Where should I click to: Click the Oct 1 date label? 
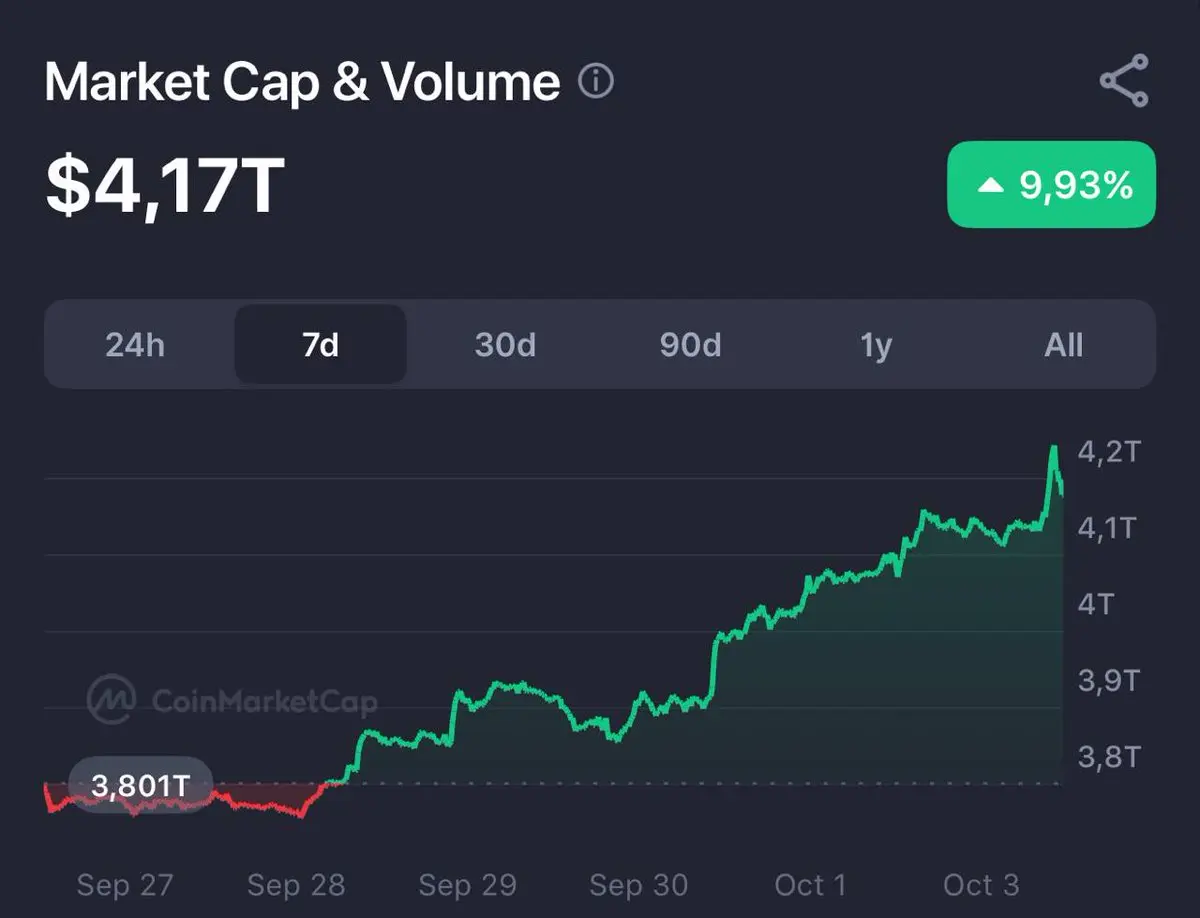tap(810, 885)
